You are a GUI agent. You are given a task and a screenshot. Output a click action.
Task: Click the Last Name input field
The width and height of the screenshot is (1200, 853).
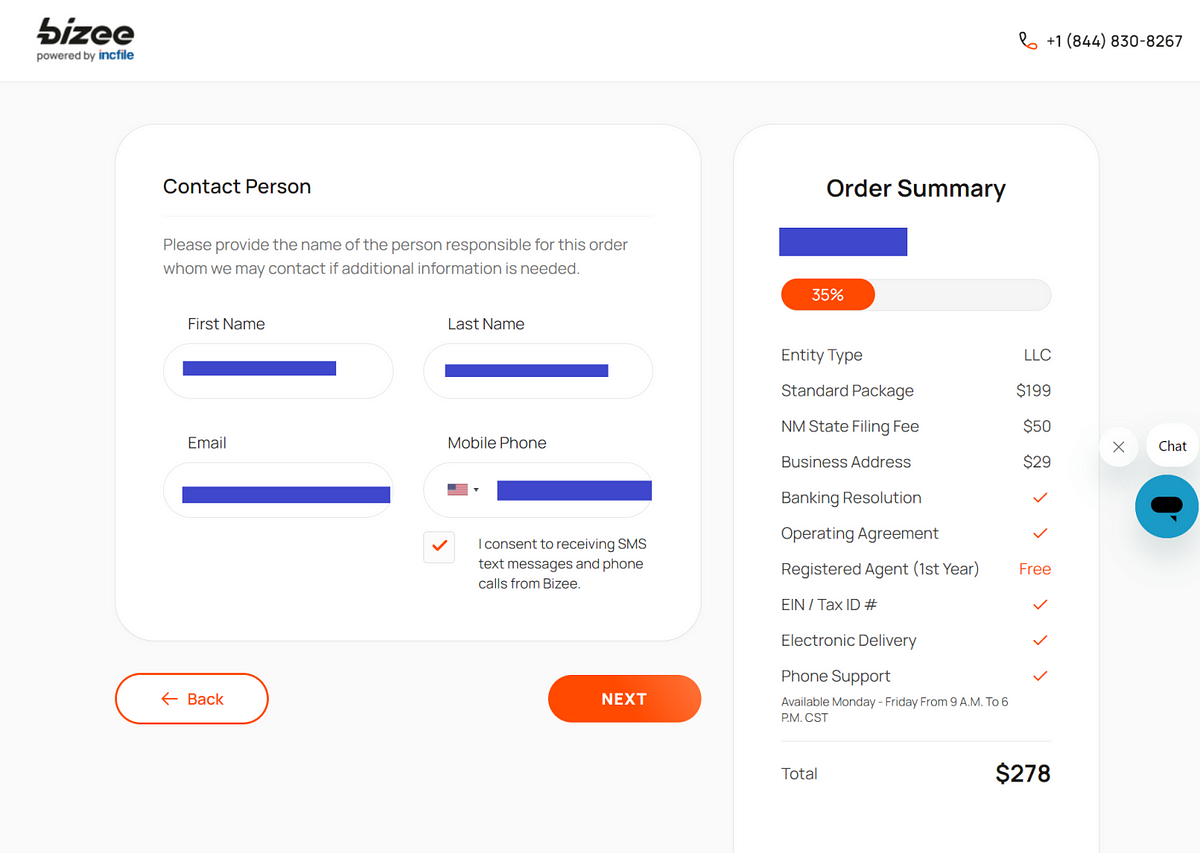(x=538, y=371)
